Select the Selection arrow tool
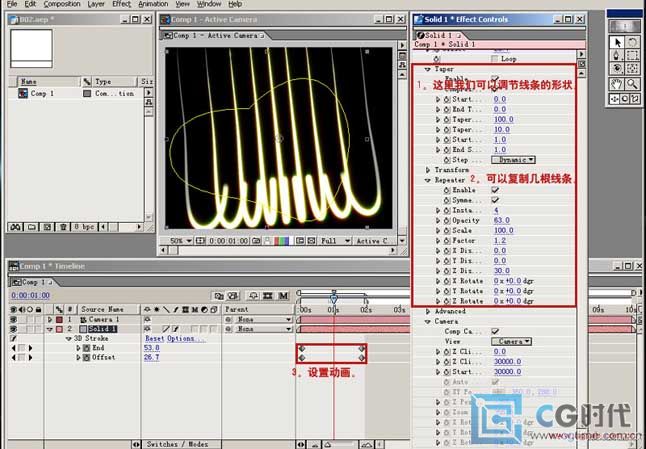This screenshot has width=646, height=449. (617, 43)
